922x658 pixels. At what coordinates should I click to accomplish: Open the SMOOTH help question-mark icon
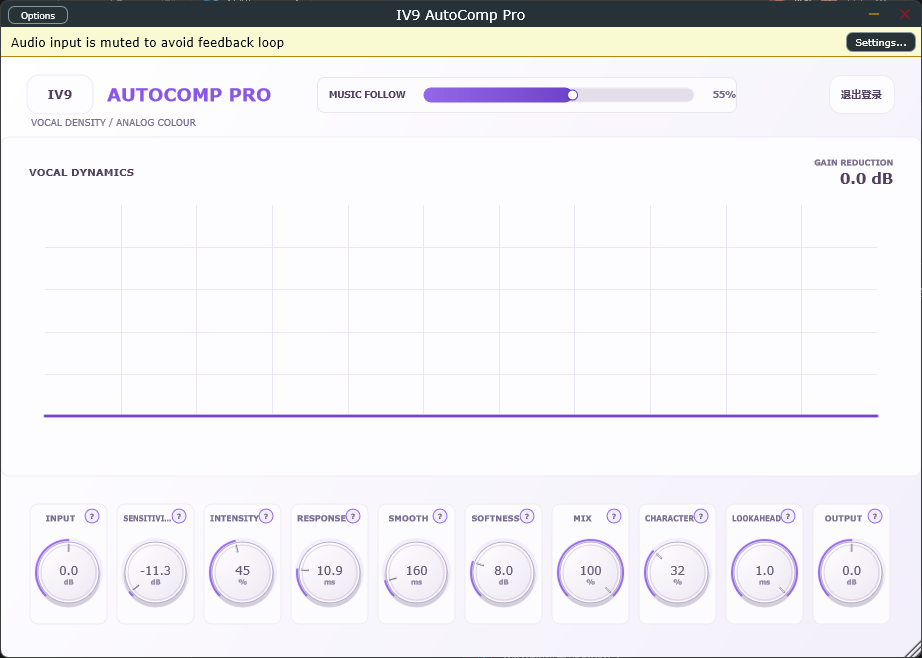(440, 516)
